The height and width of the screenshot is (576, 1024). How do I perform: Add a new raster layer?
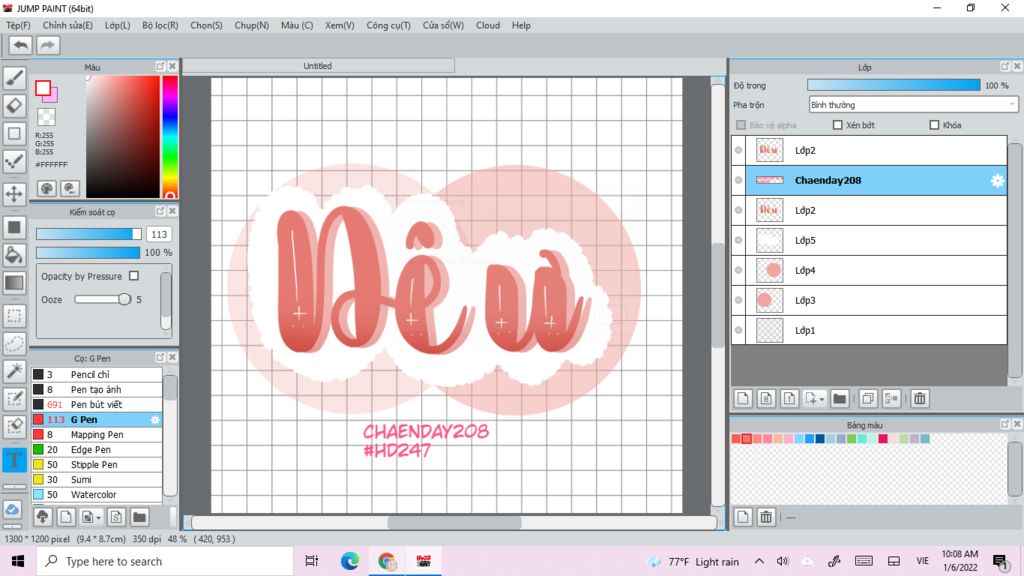coord(743,398)
